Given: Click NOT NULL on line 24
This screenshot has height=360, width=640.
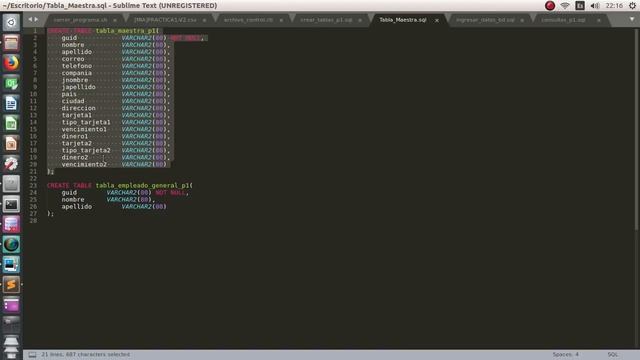Looking at the screenshot, I should 170,192.
